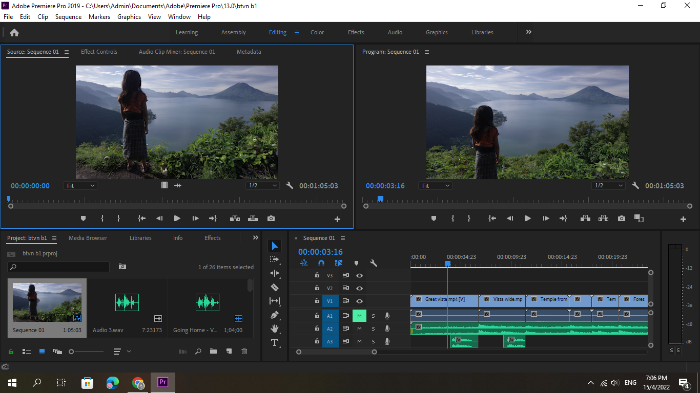The width and height of the screenshot is (700, 393).
Task: Switch to Media Browser tab
Action: (x=88, y=238)
